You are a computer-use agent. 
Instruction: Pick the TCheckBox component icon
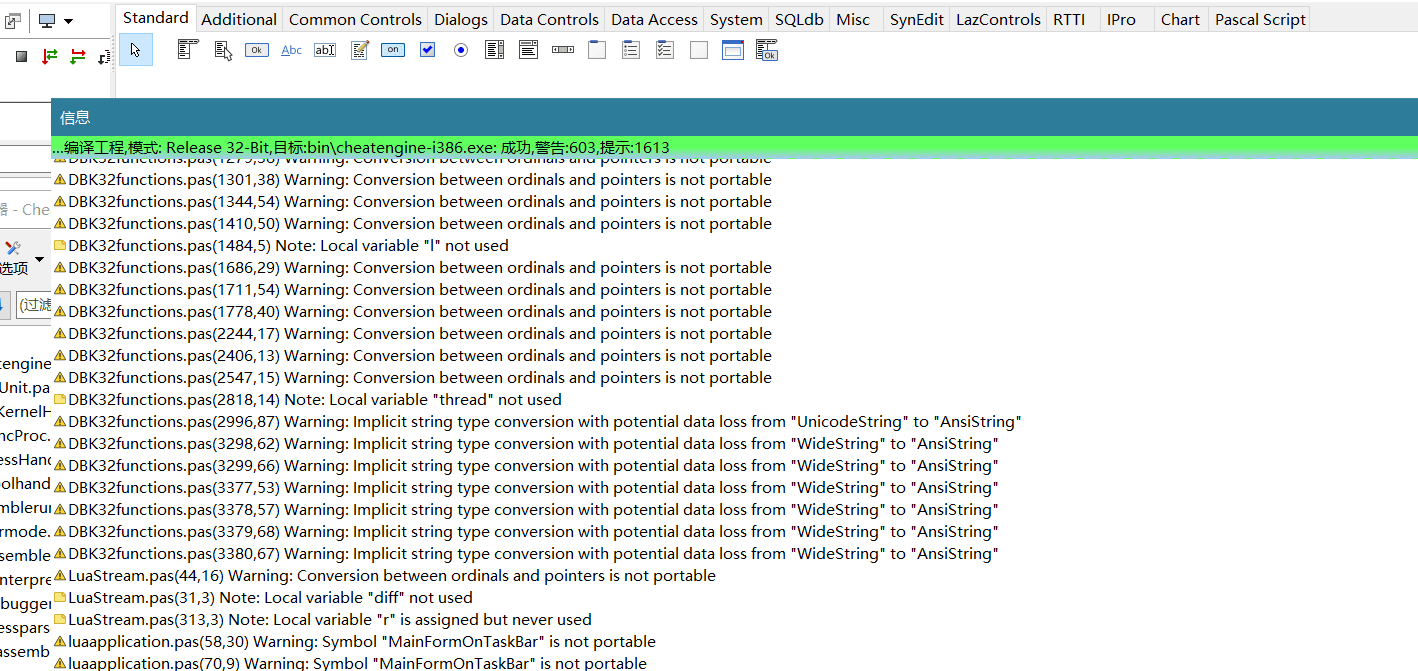pyautogui.click(x=427, y=50)
